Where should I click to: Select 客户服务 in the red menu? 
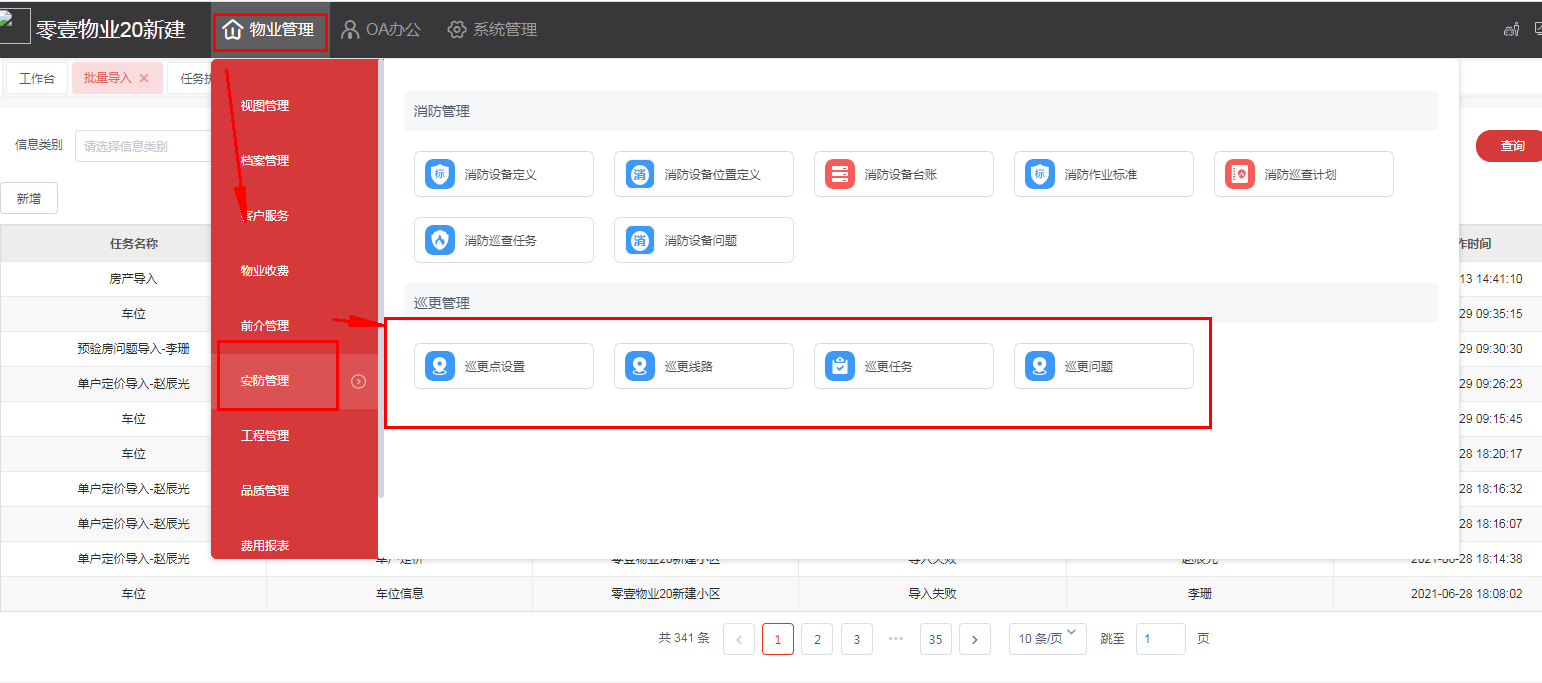[x=265, y=216]
